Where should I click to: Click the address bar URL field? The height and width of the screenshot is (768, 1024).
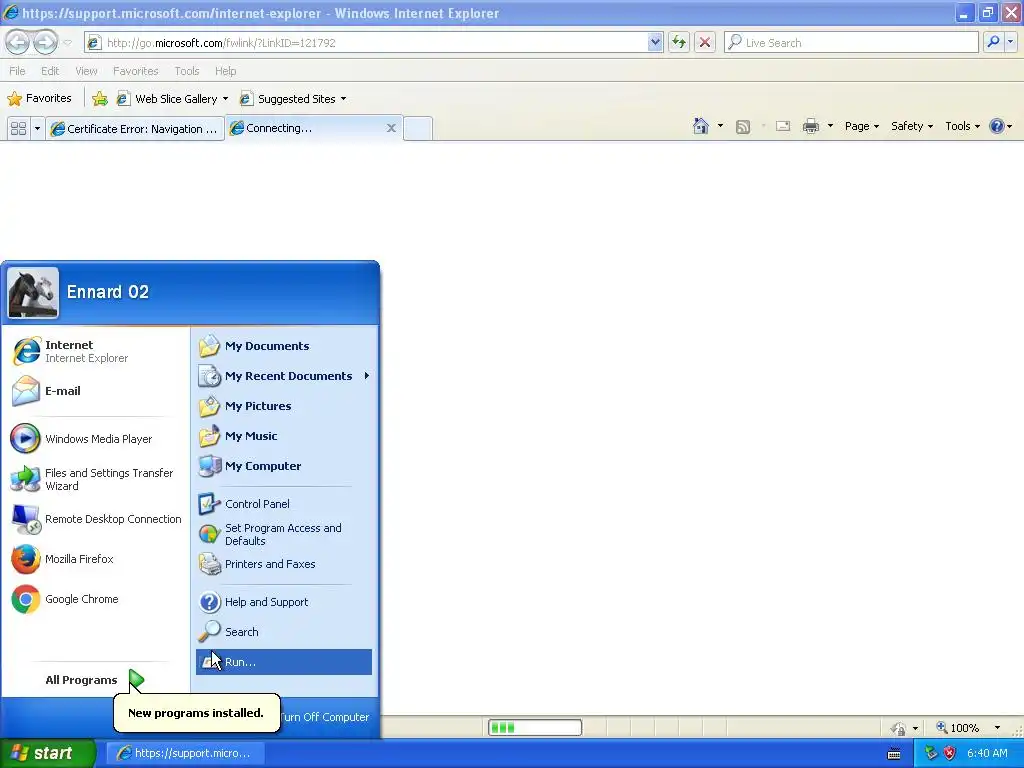(376, 42)
